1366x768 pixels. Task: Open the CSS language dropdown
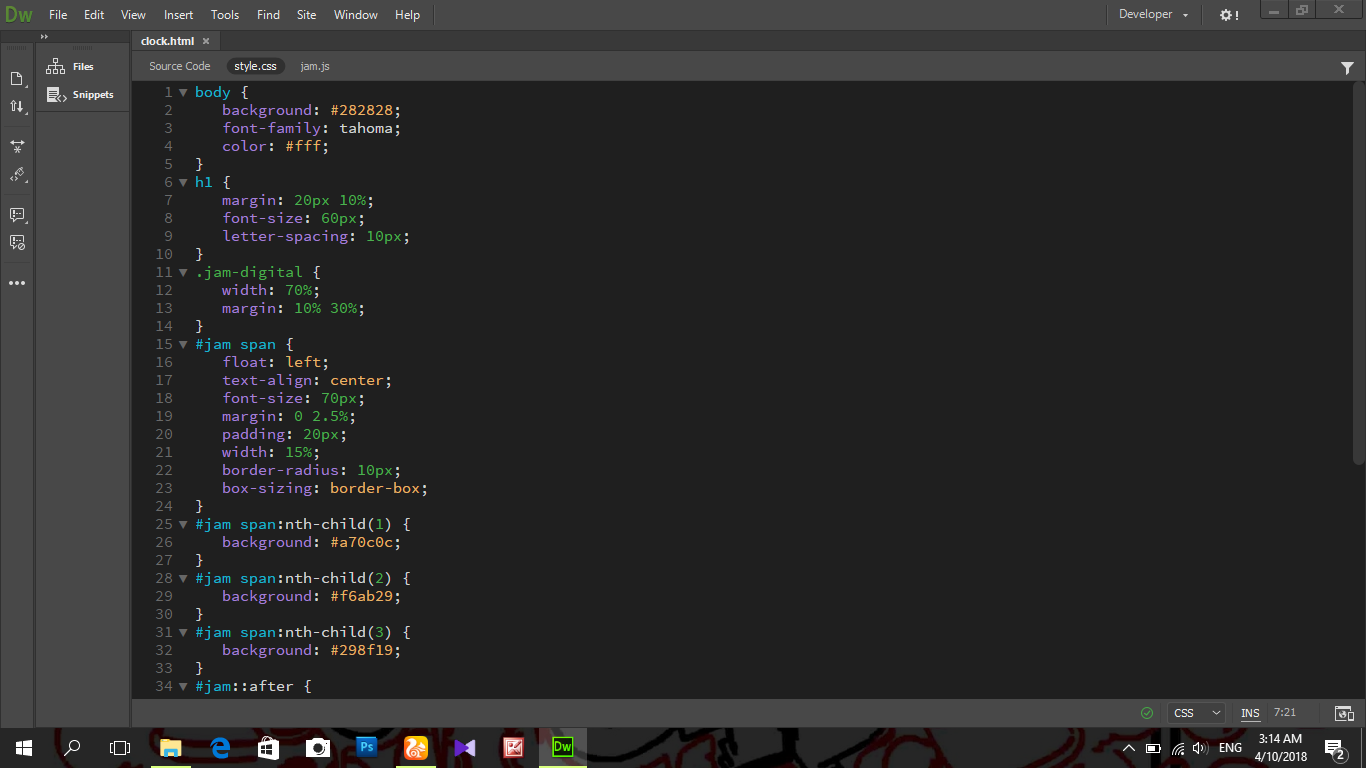pyautogui.click(x=1196, y=713)
